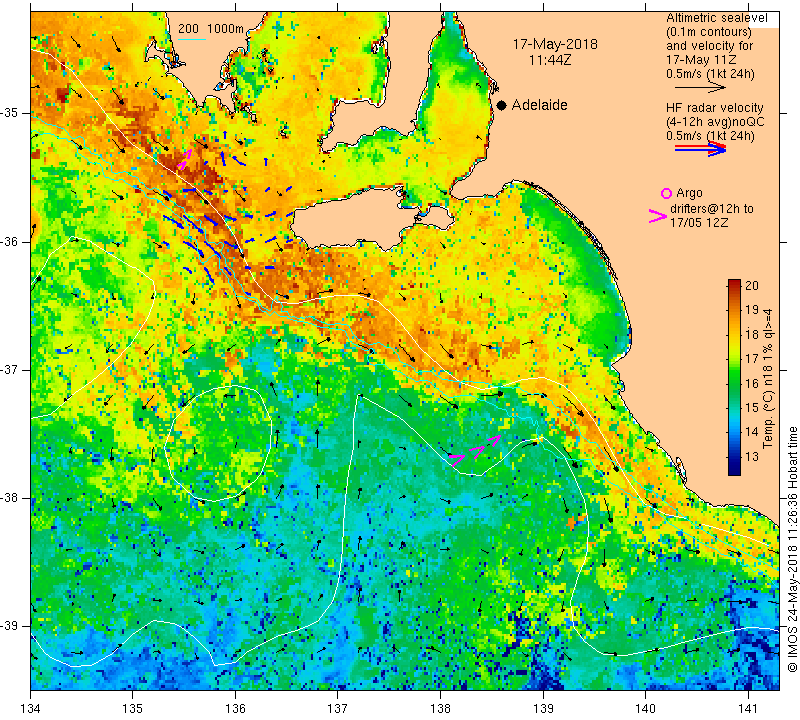Click the 'drifters@12h to' legend text

pos(711,209)
